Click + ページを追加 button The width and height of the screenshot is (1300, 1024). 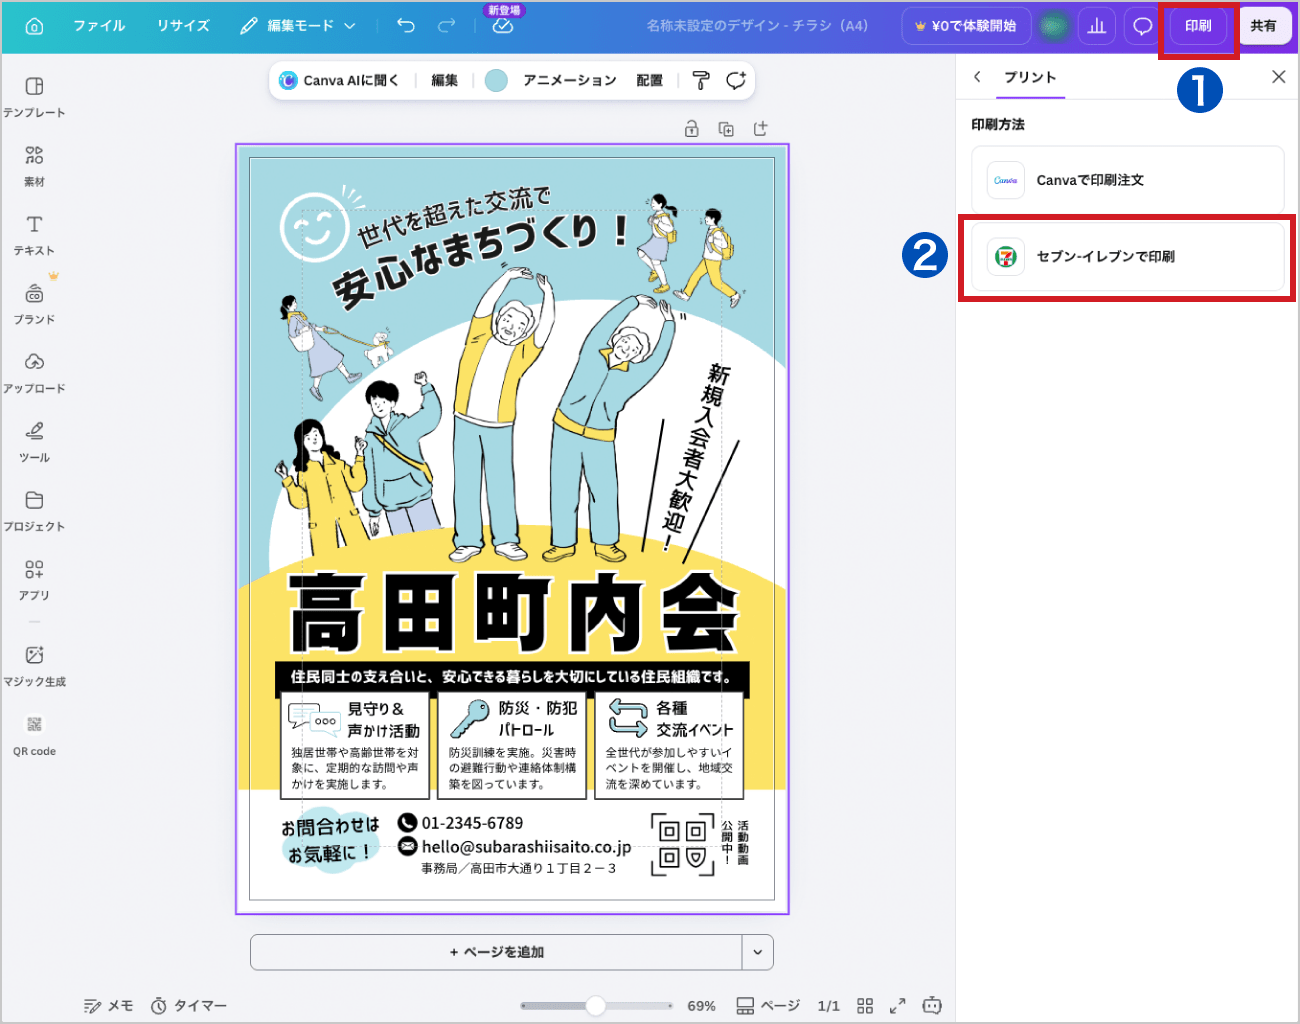(496, 952)
